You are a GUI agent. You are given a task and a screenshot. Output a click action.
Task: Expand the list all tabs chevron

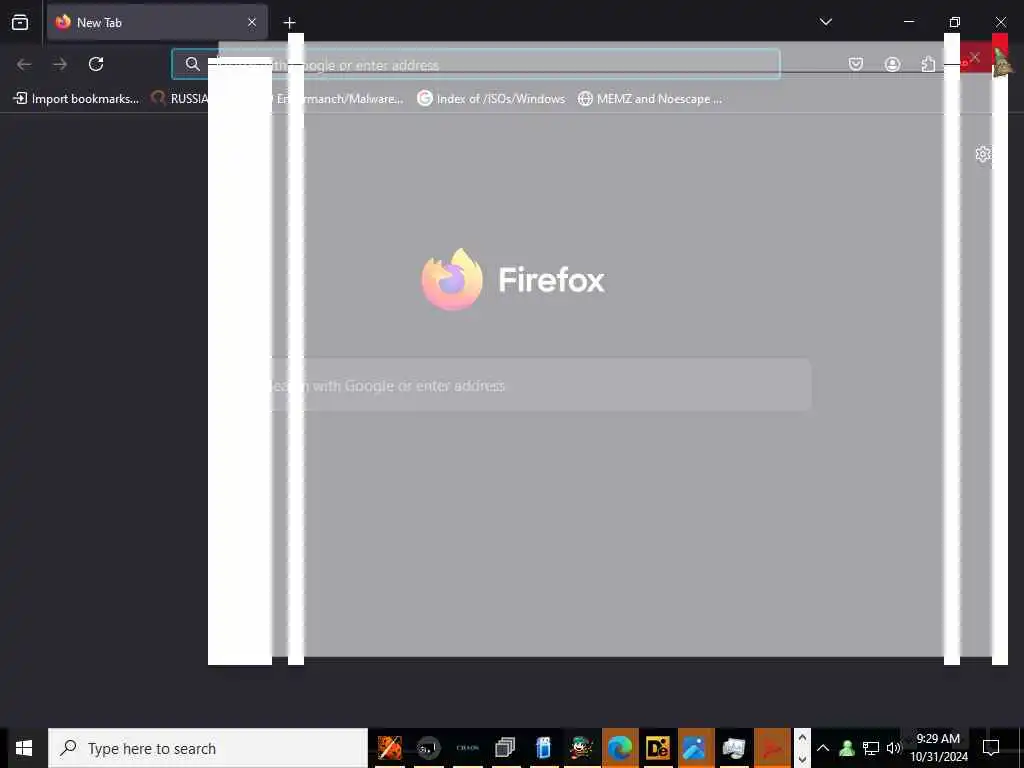825,22
